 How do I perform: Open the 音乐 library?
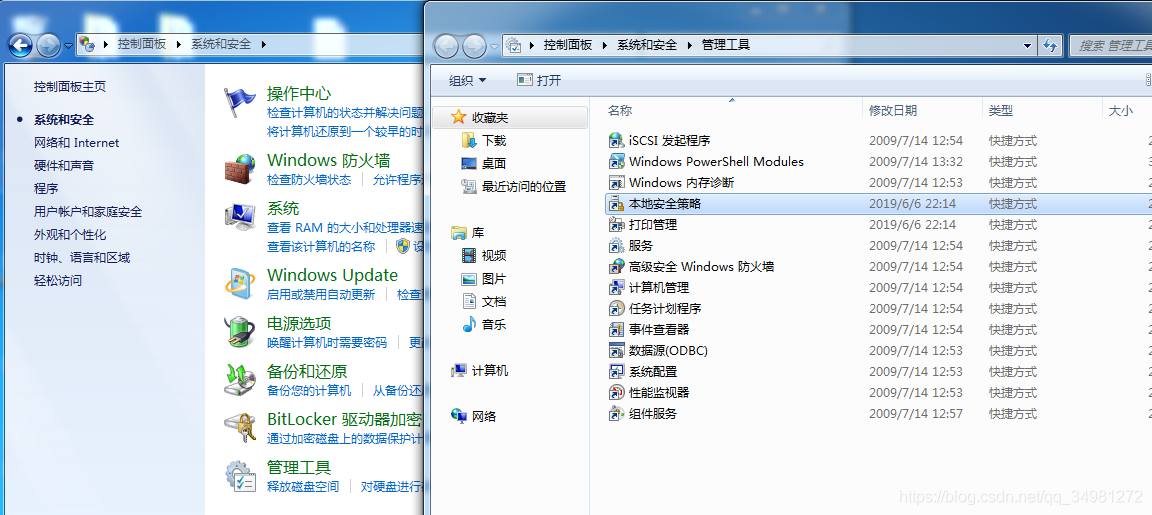point(494,325)
